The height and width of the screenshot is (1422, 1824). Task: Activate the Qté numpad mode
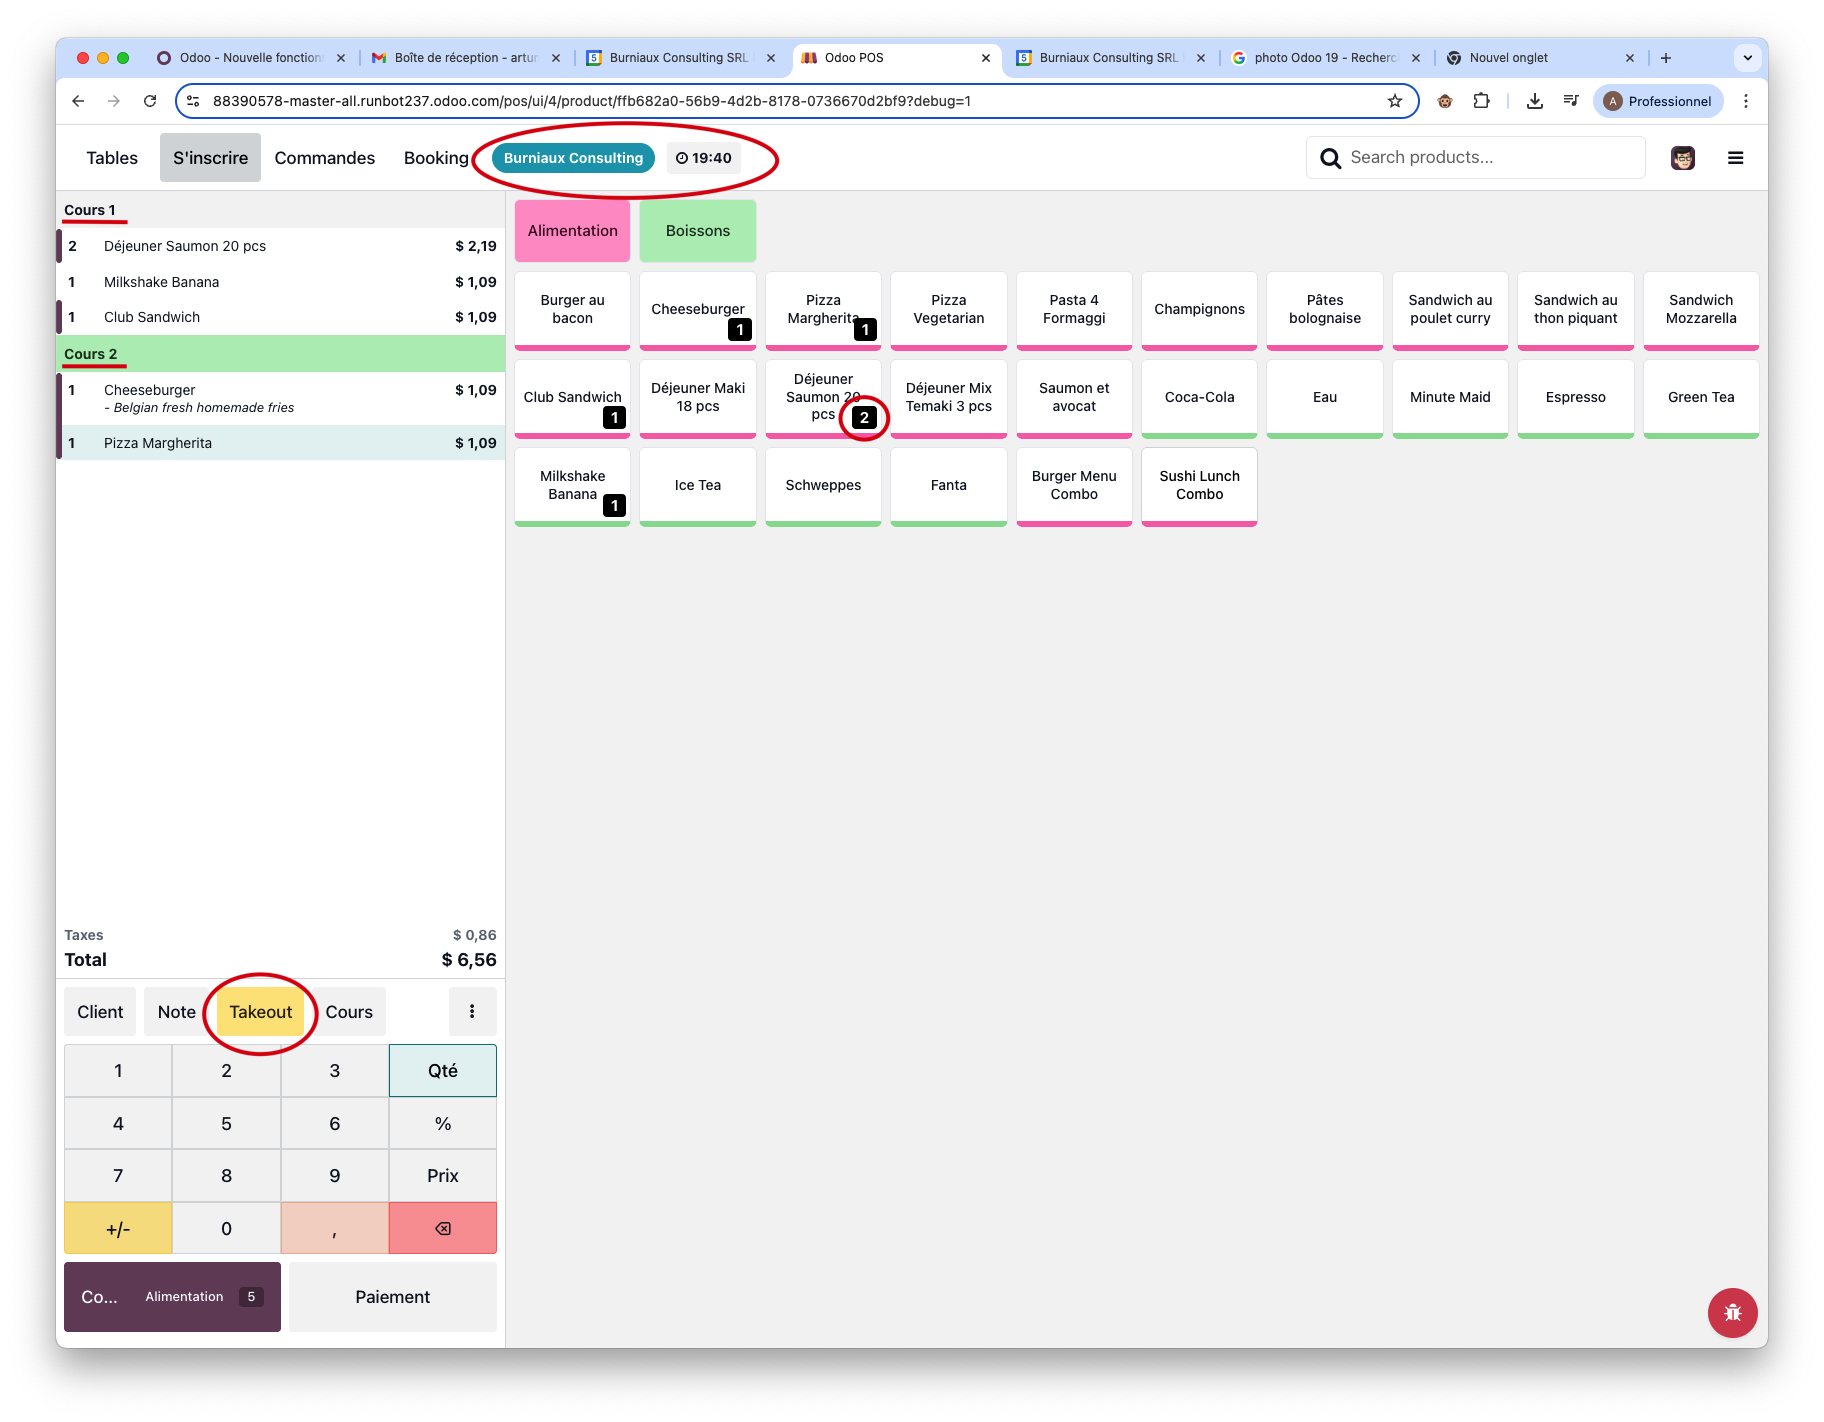442,1070
